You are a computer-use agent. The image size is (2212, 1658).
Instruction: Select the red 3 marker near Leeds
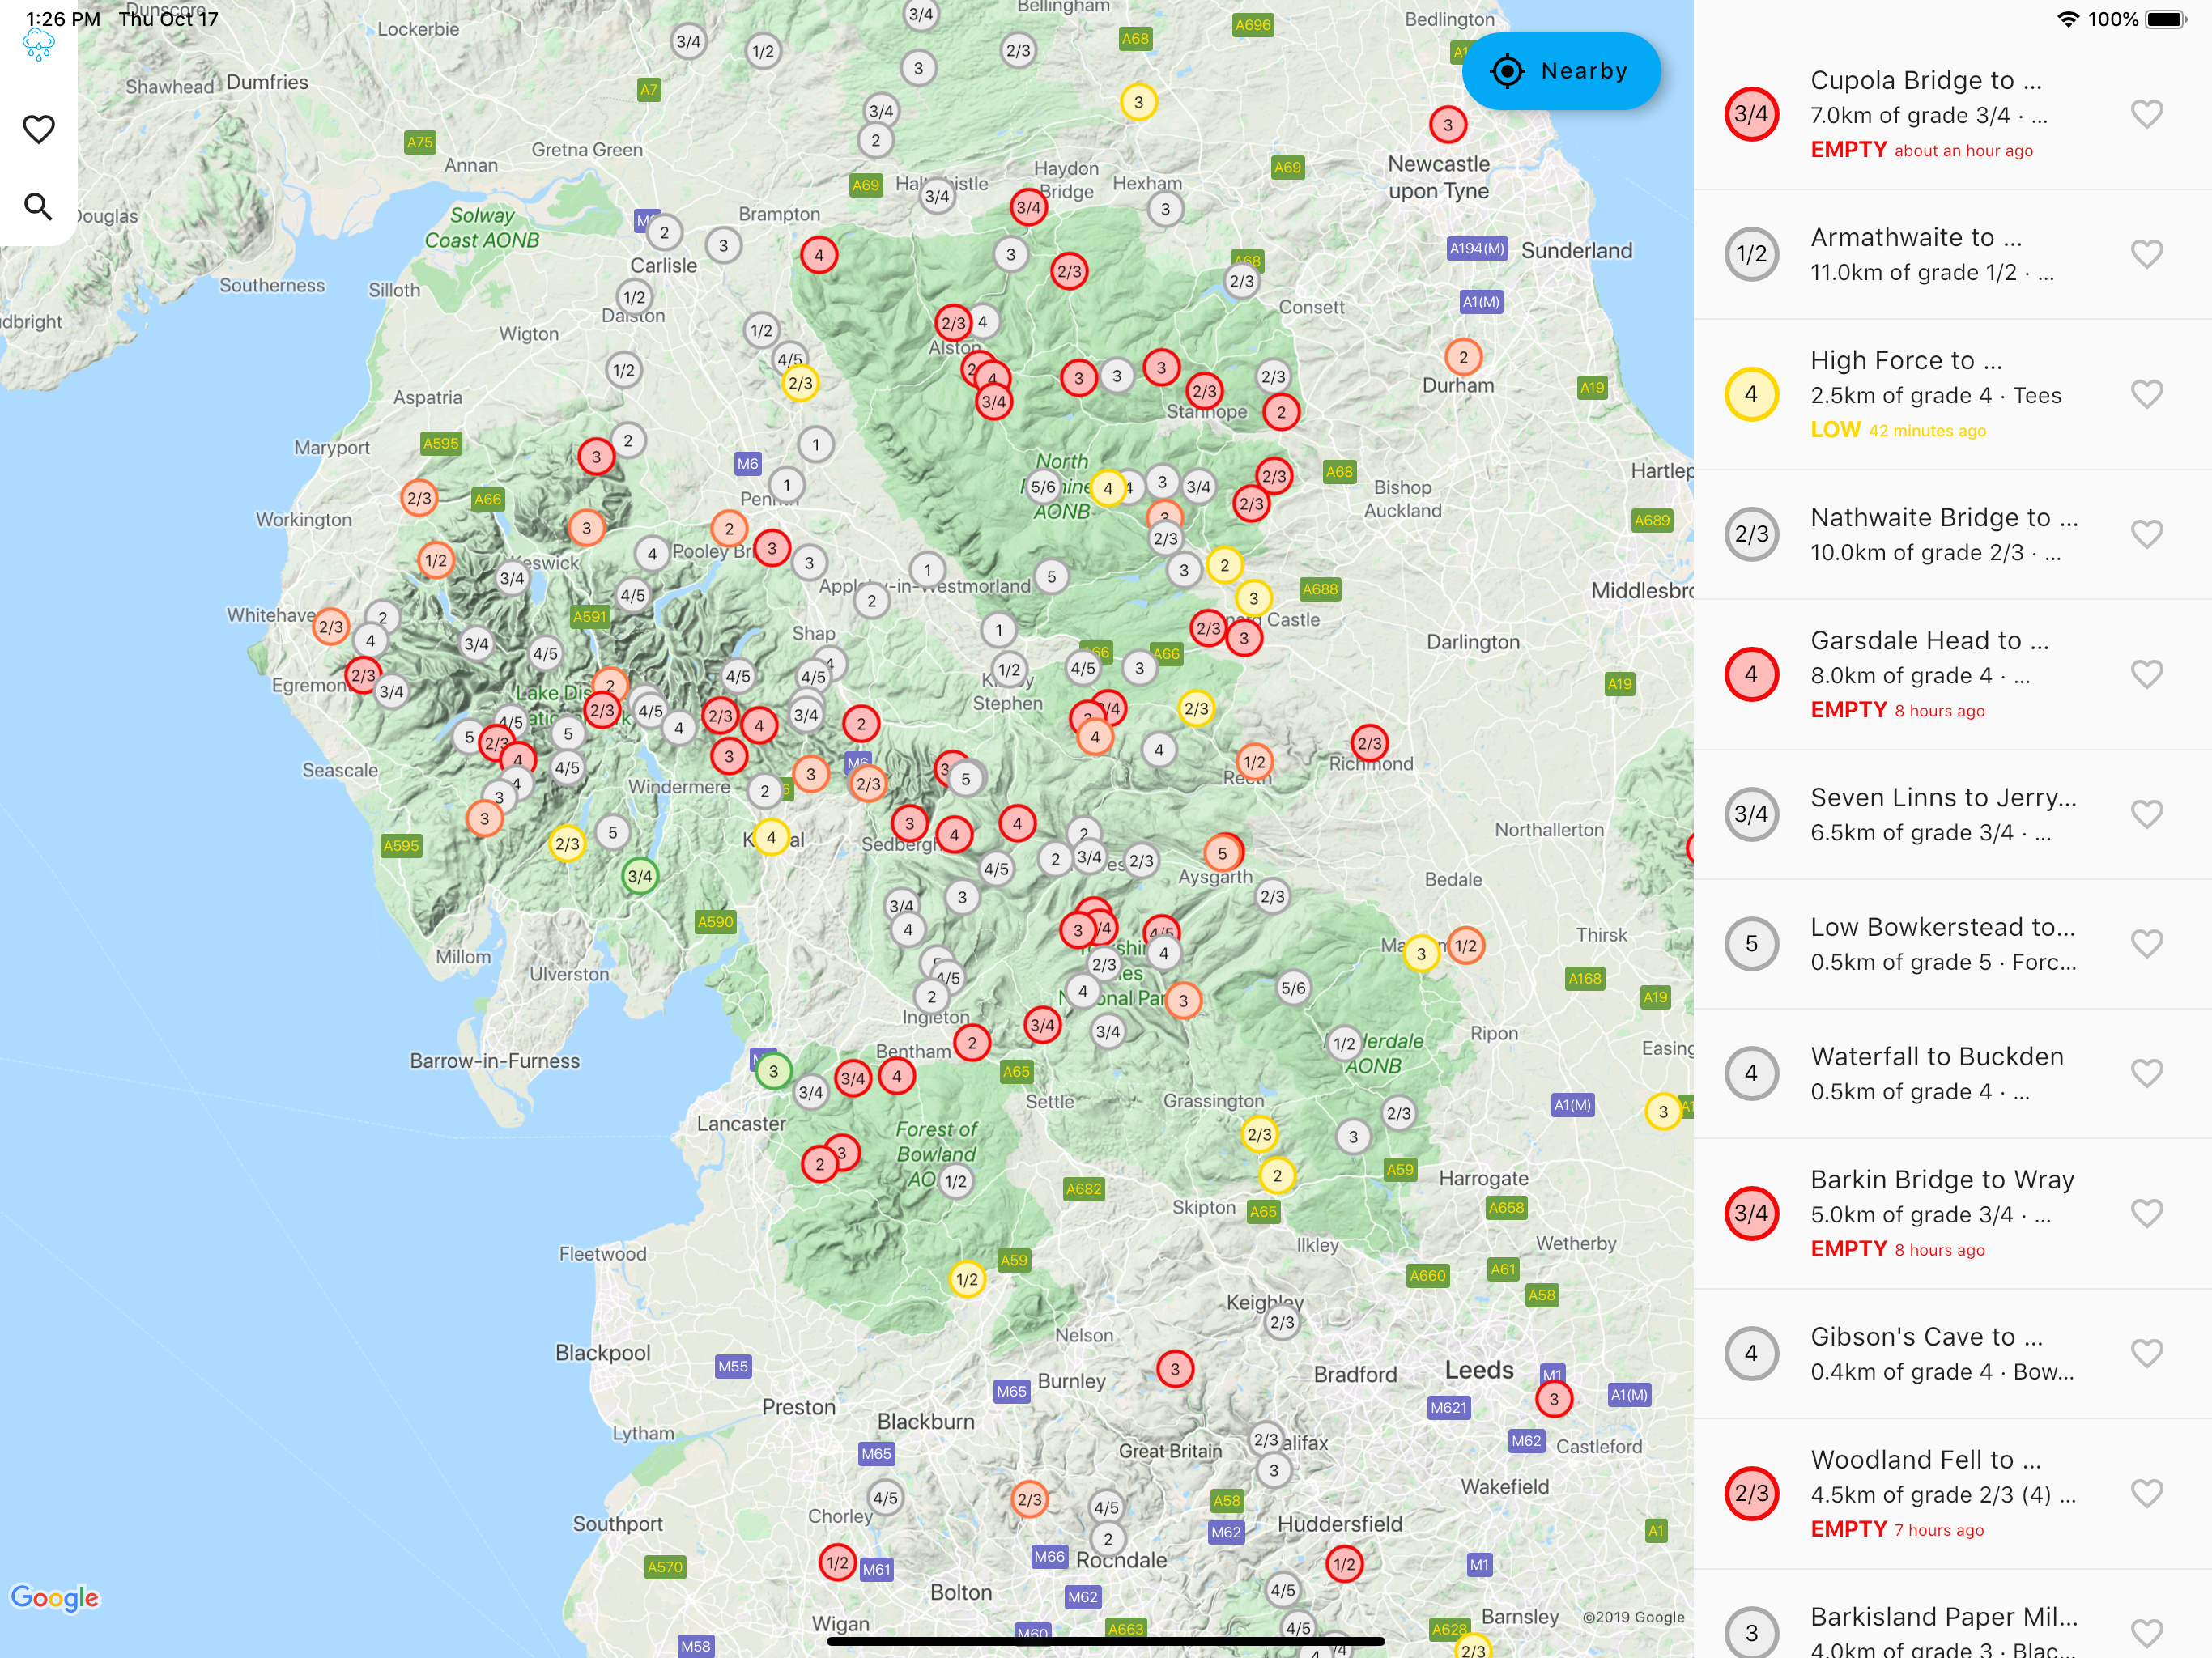[1553, 1399]
